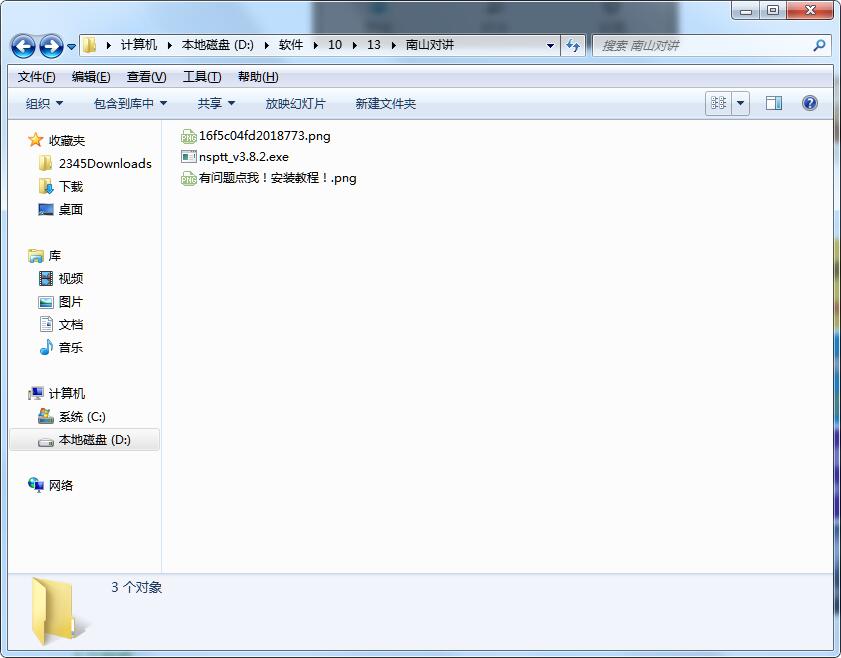Select 南山对讲 in the address breadcrumb
This screenshot has width=841, height=658.
point(430,45)
